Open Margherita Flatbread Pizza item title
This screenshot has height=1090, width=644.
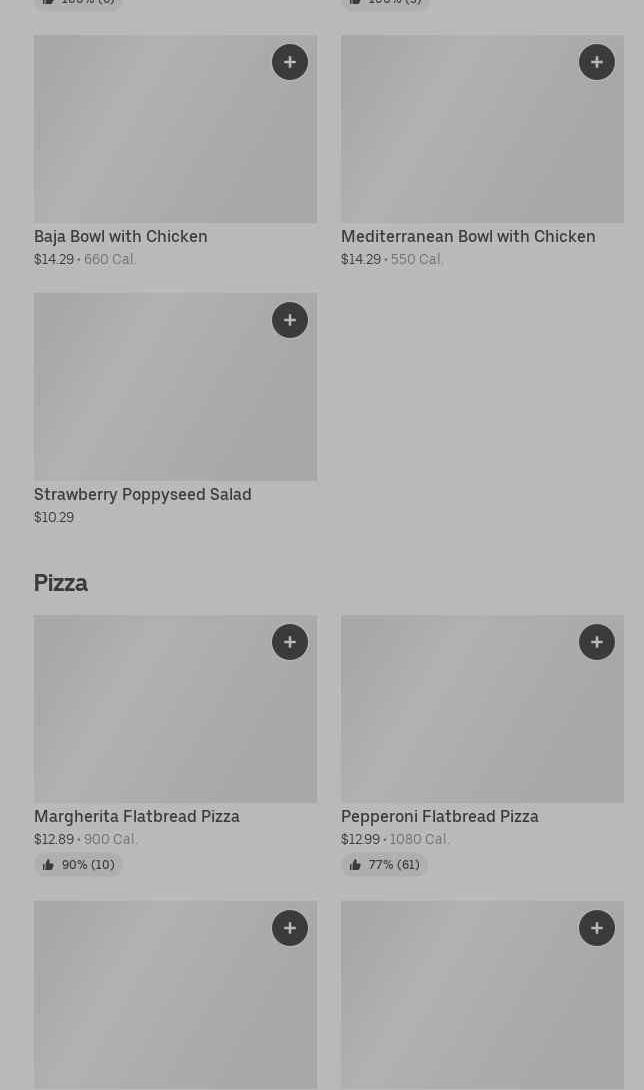pyautogui.click(x=137, y=817)
